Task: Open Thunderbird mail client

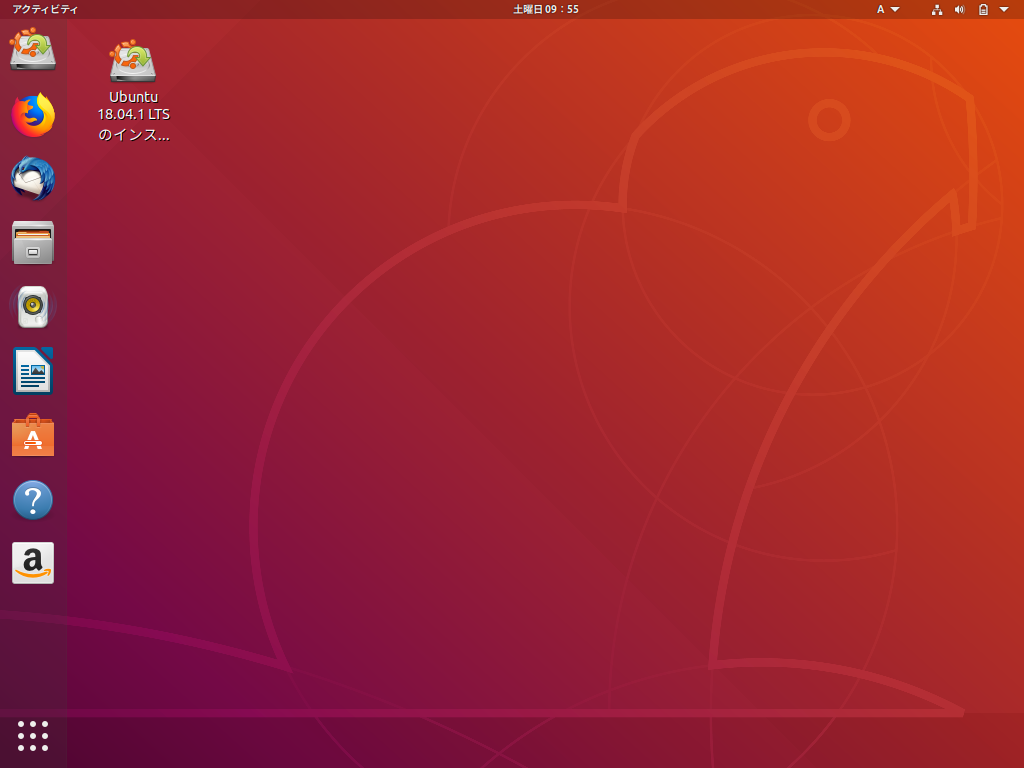Action: pos(33,178)
